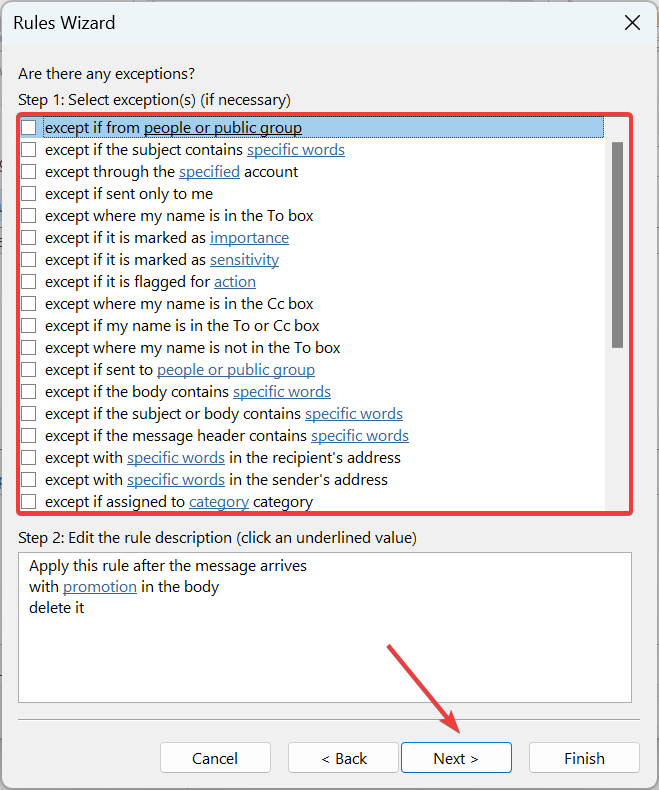Click the exceptions list scrollbar thumb
This screenshot has width=659, height=790.
pos(617,245)
